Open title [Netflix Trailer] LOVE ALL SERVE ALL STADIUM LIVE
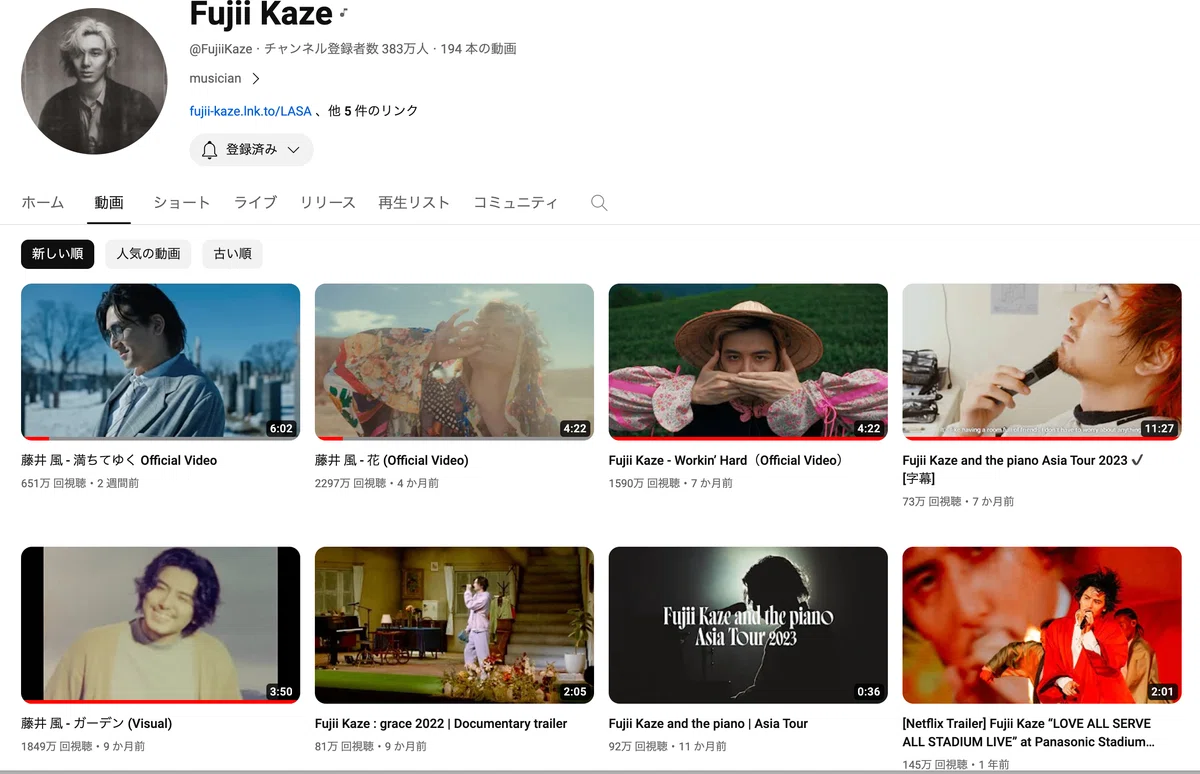This screenshot has height=774, width=1200. (1029, 733)
